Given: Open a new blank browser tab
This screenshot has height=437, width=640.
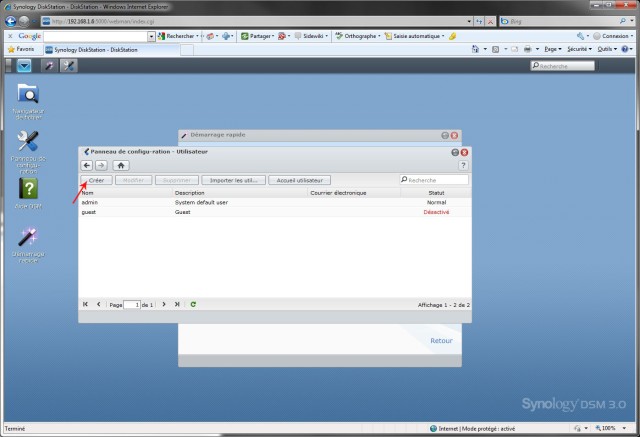Looking at the screenshot, I should (x=187, y=50).
